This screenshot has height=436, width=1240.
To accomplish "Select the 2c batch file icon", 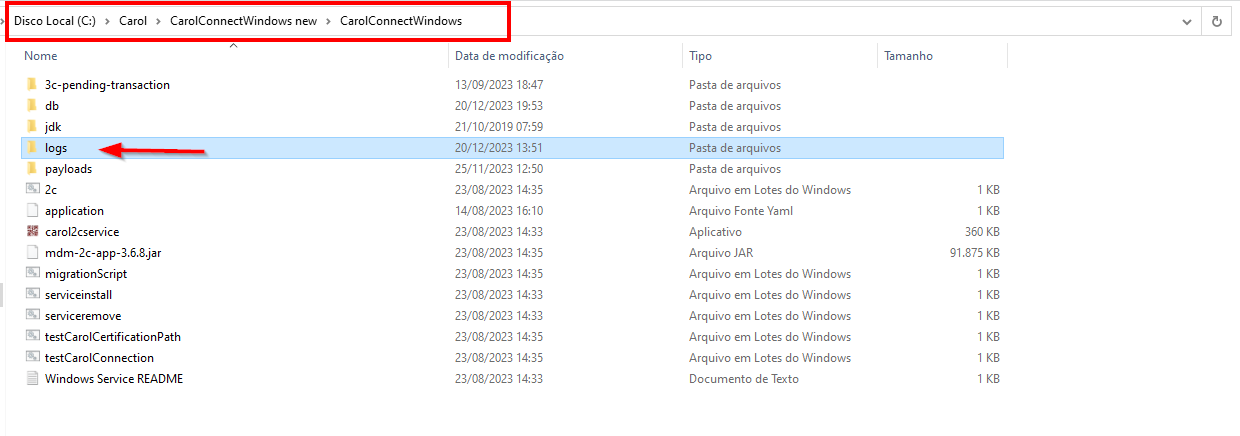I will [x=32, y=190].
